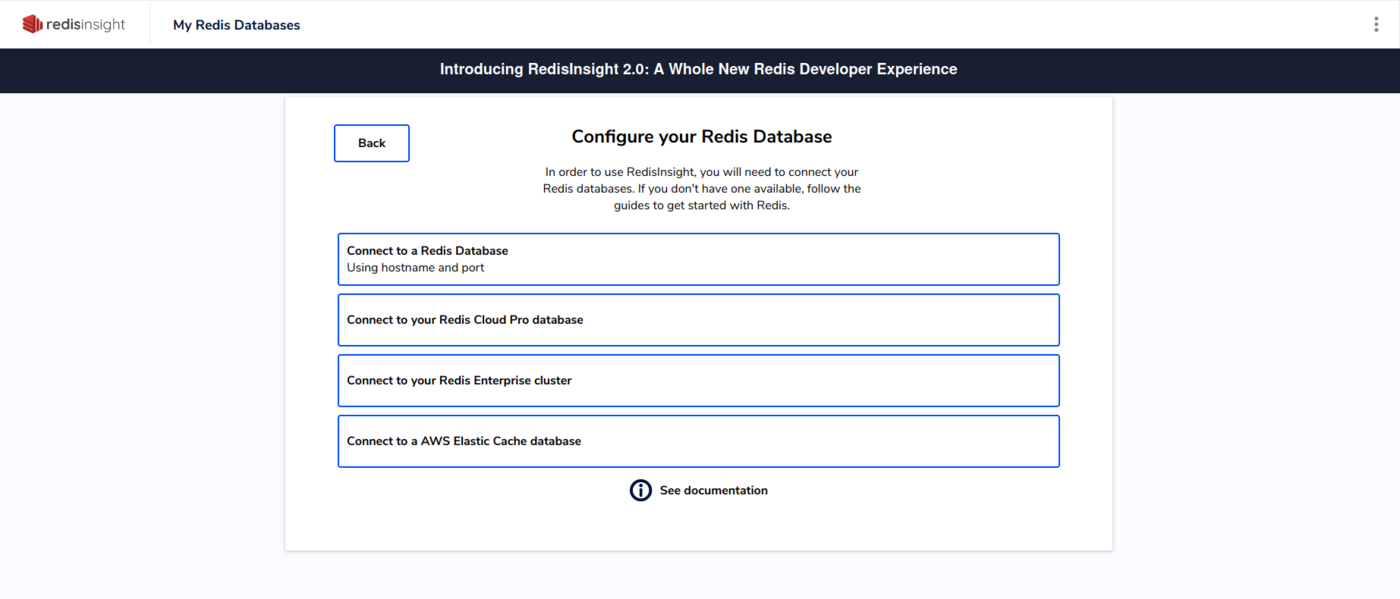Click the info icon beside See documentation
1400x599 pixels.
pyautogui.click(x=640, y=490)
